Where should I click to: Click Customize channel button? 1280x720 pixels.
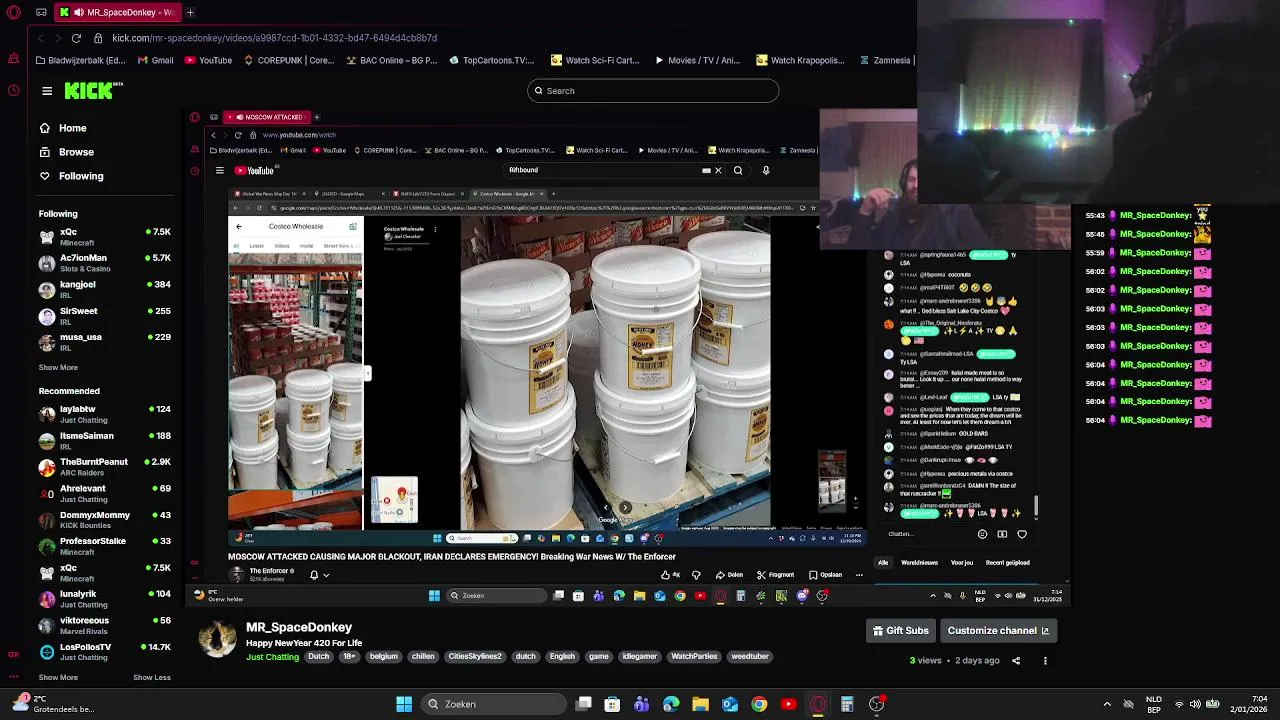point(998,631)
